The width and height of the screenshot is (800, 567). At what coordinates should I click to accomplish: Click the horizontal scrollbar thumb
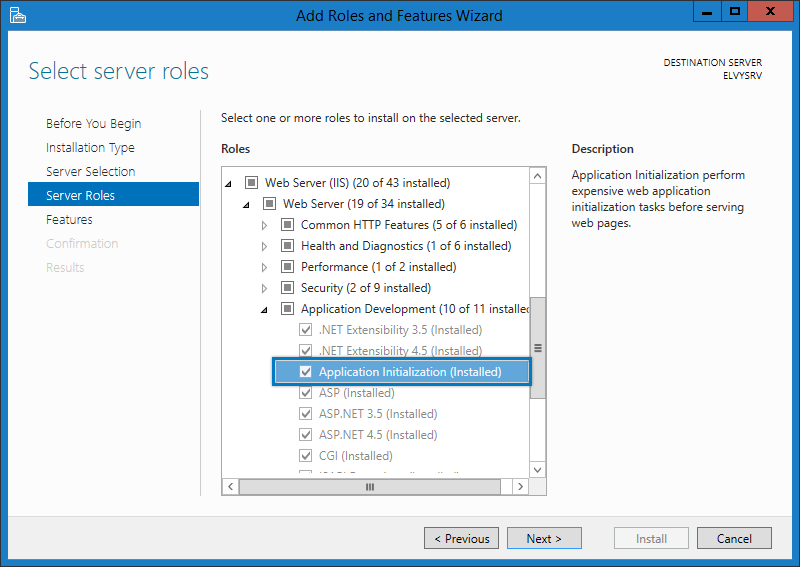point(370,486)
